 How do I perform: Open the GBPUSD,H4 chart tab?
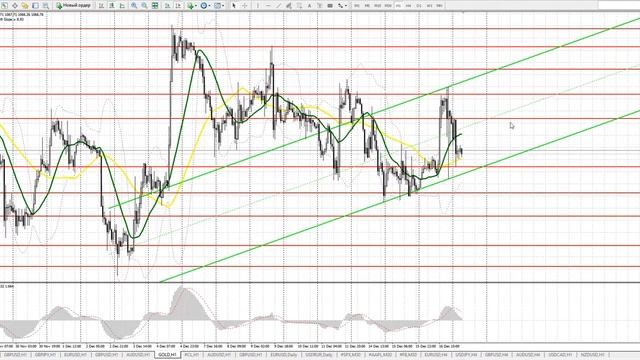496,355
